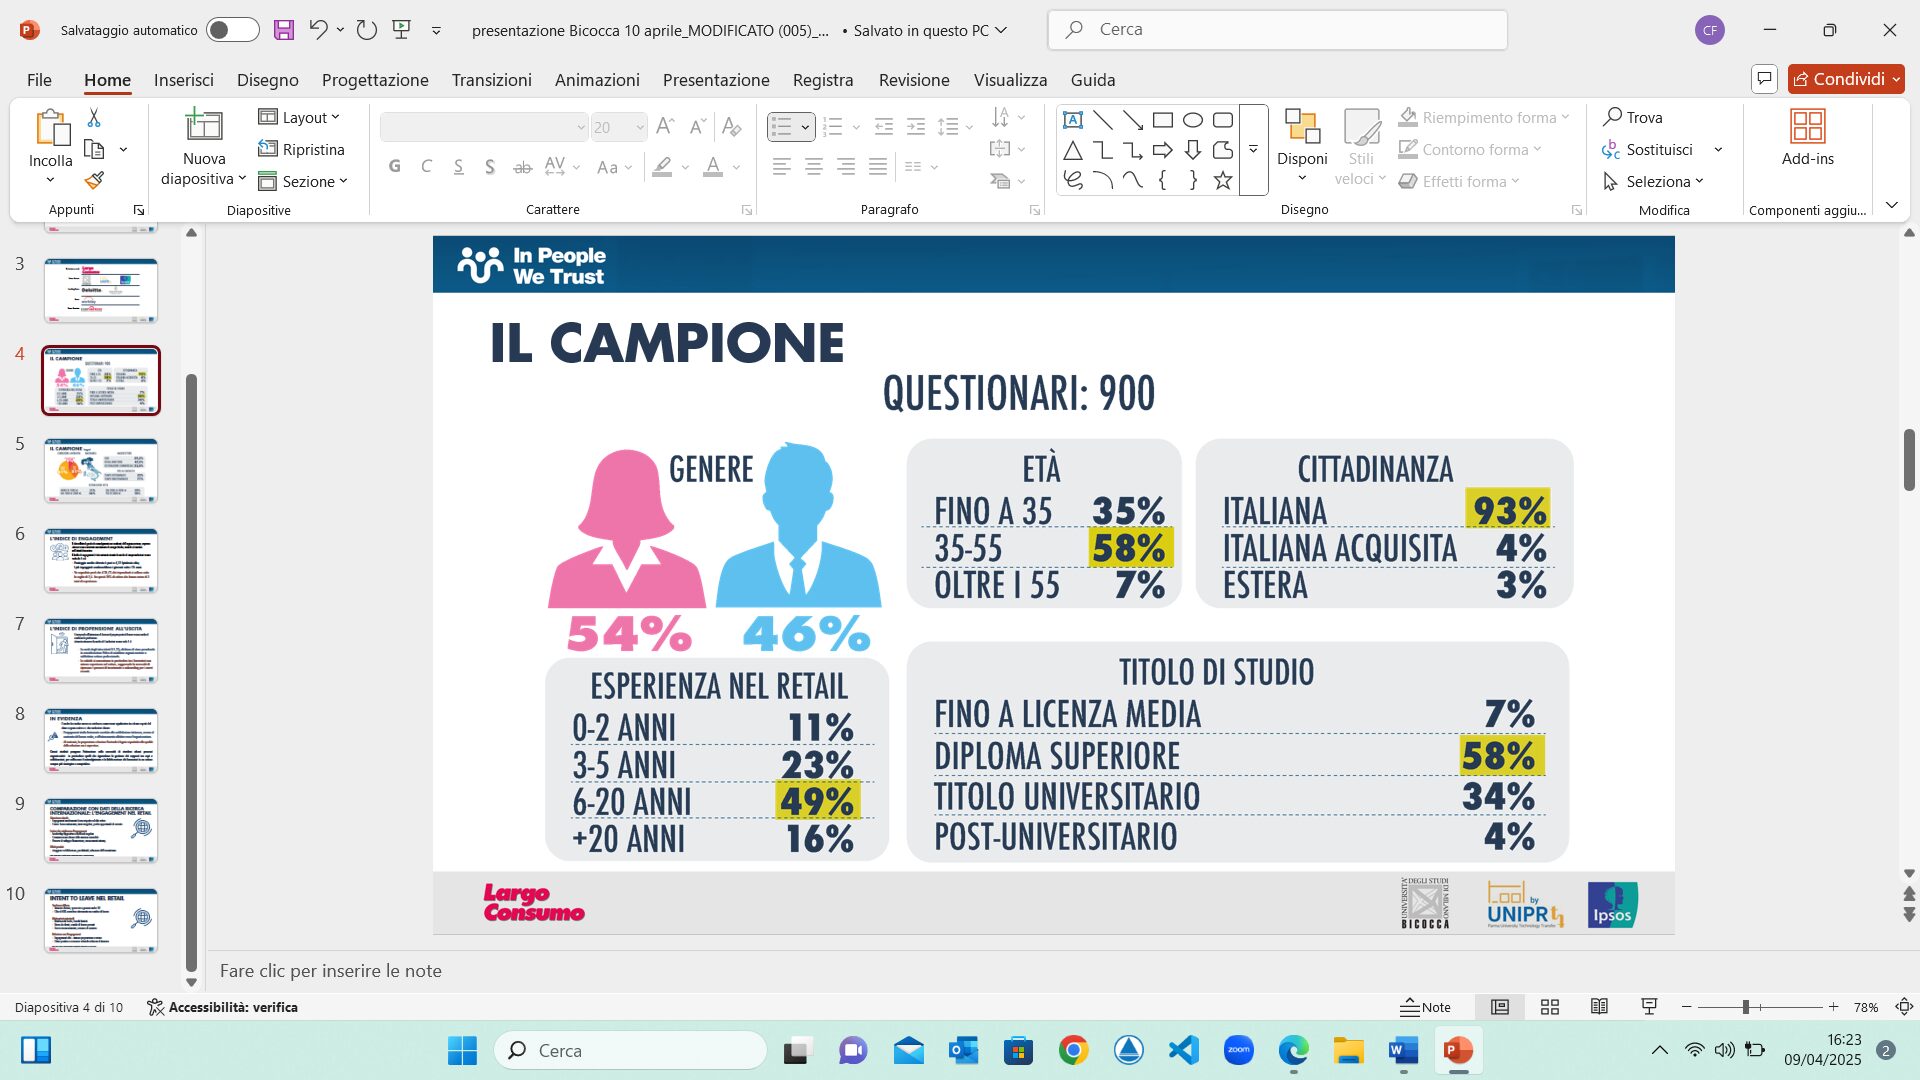1920x1080 pixels.
Task: Click the Undo arrow icon
Action: (x=318, y=30)
